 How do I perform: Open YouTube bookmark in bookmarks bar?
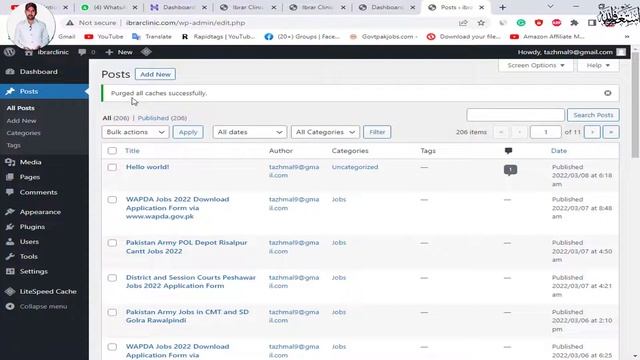tap(104, 37)
